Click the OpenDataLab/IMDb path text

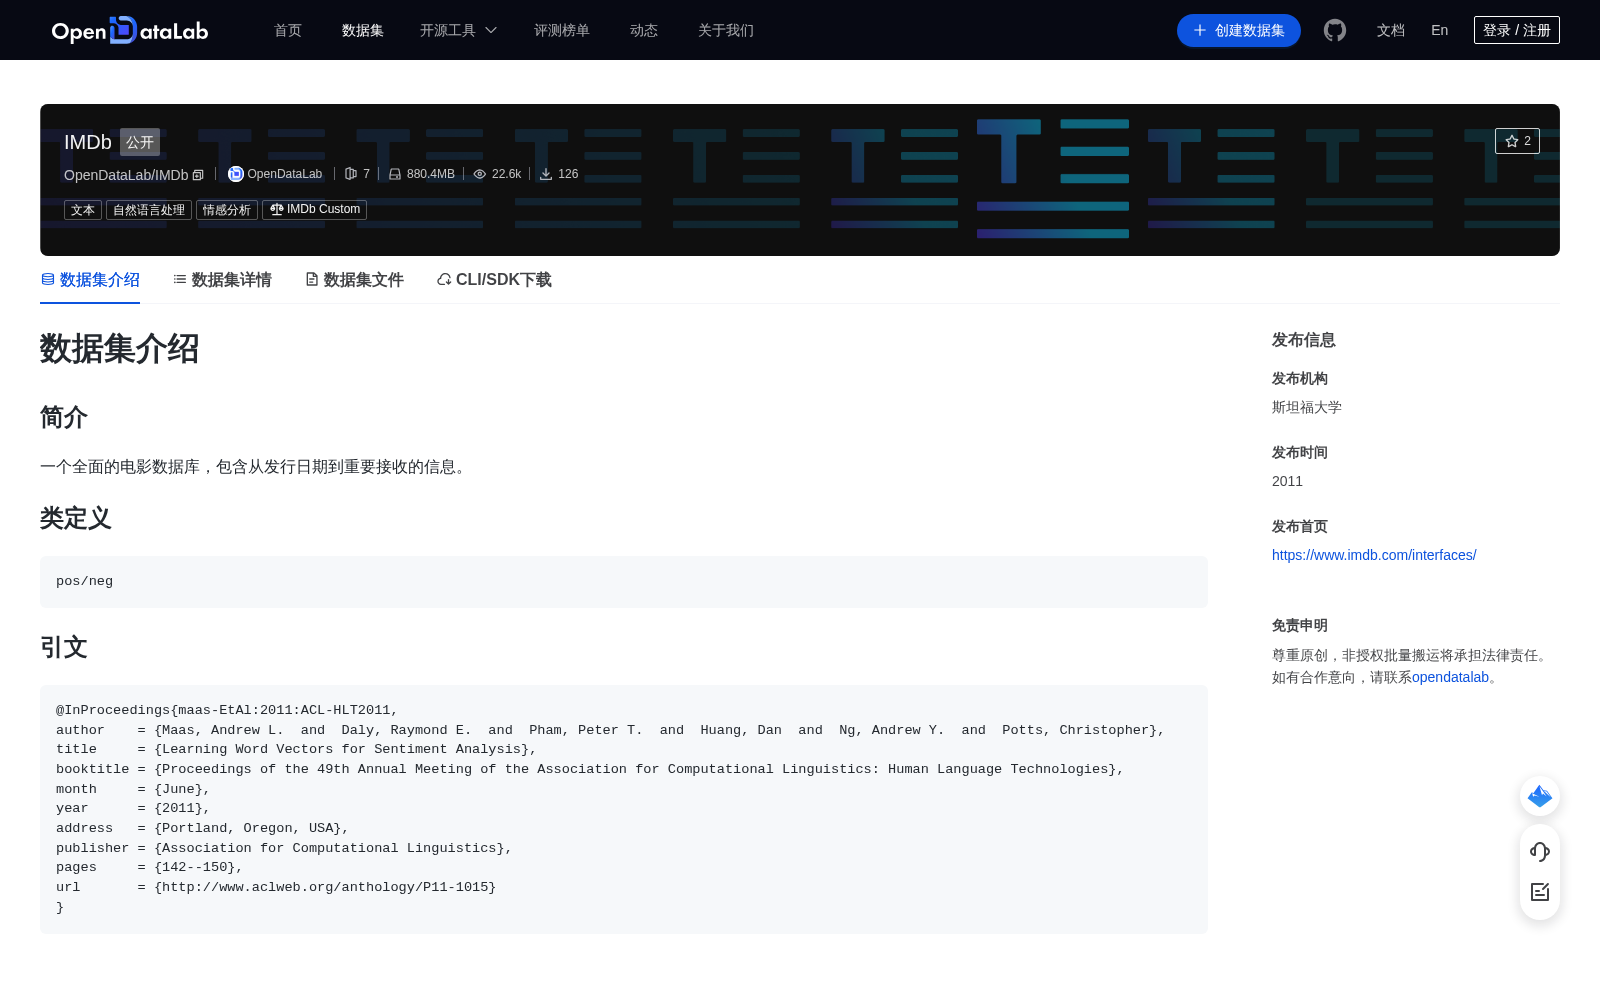click(126, 175)
